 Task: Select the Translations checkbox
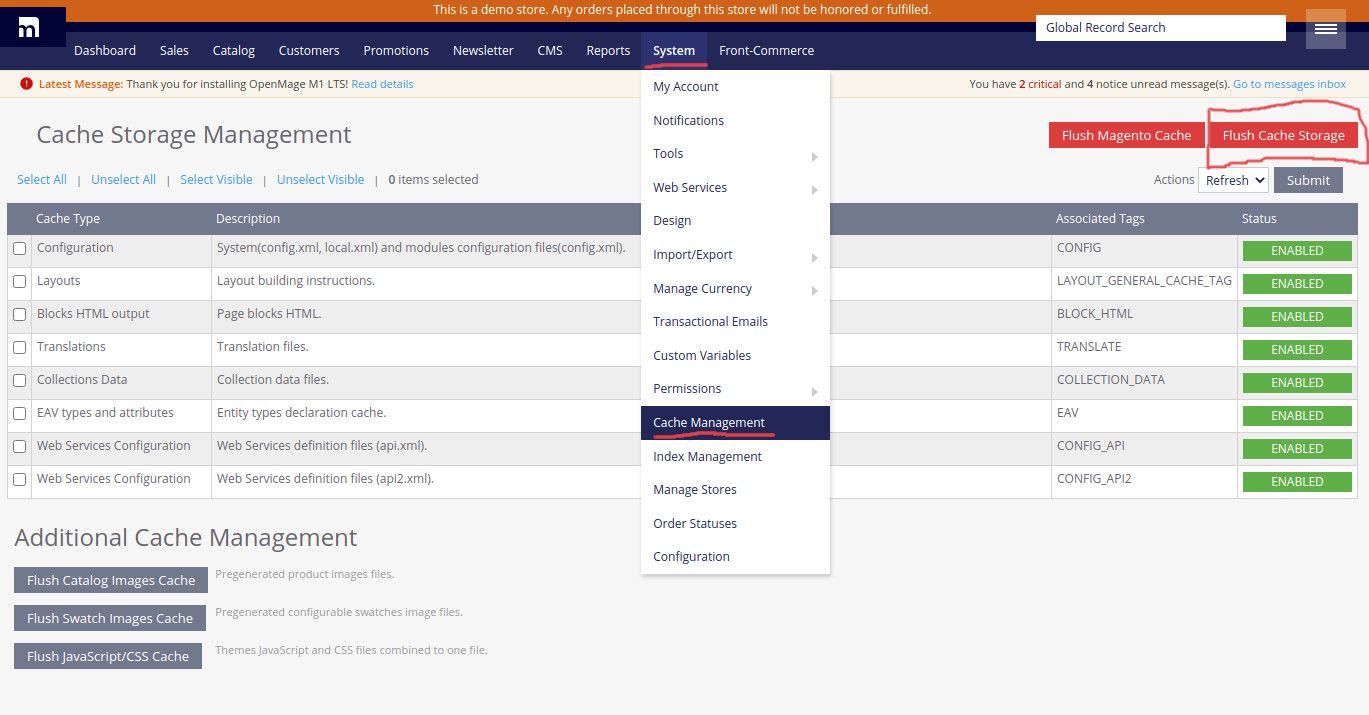click(19, 348)
